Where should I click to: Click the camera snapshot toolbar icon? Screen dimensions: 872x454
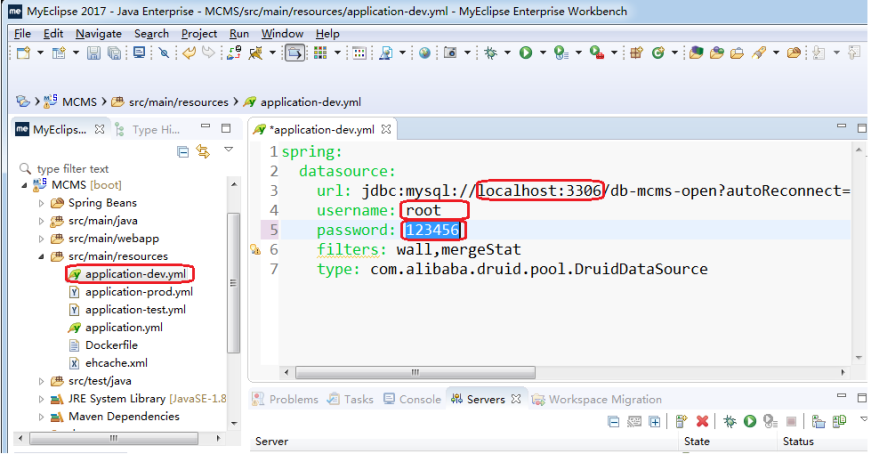pos(450,53)
